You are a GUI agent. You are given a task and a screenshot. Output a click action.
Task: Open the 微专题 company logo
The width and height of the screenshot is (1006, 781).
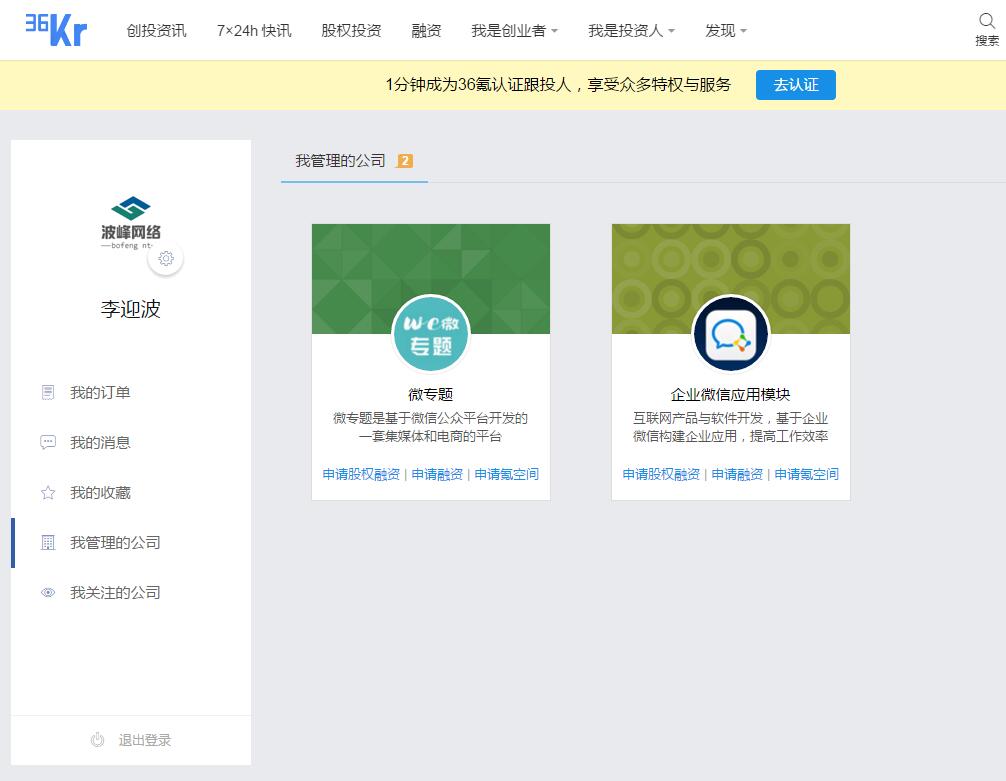(x=431, y=334)
